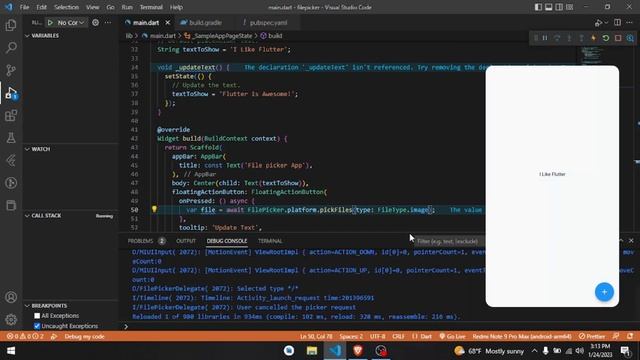Open the Accounts icon in the activity bar
Screen dimensions: 640x360
point(11,297)
